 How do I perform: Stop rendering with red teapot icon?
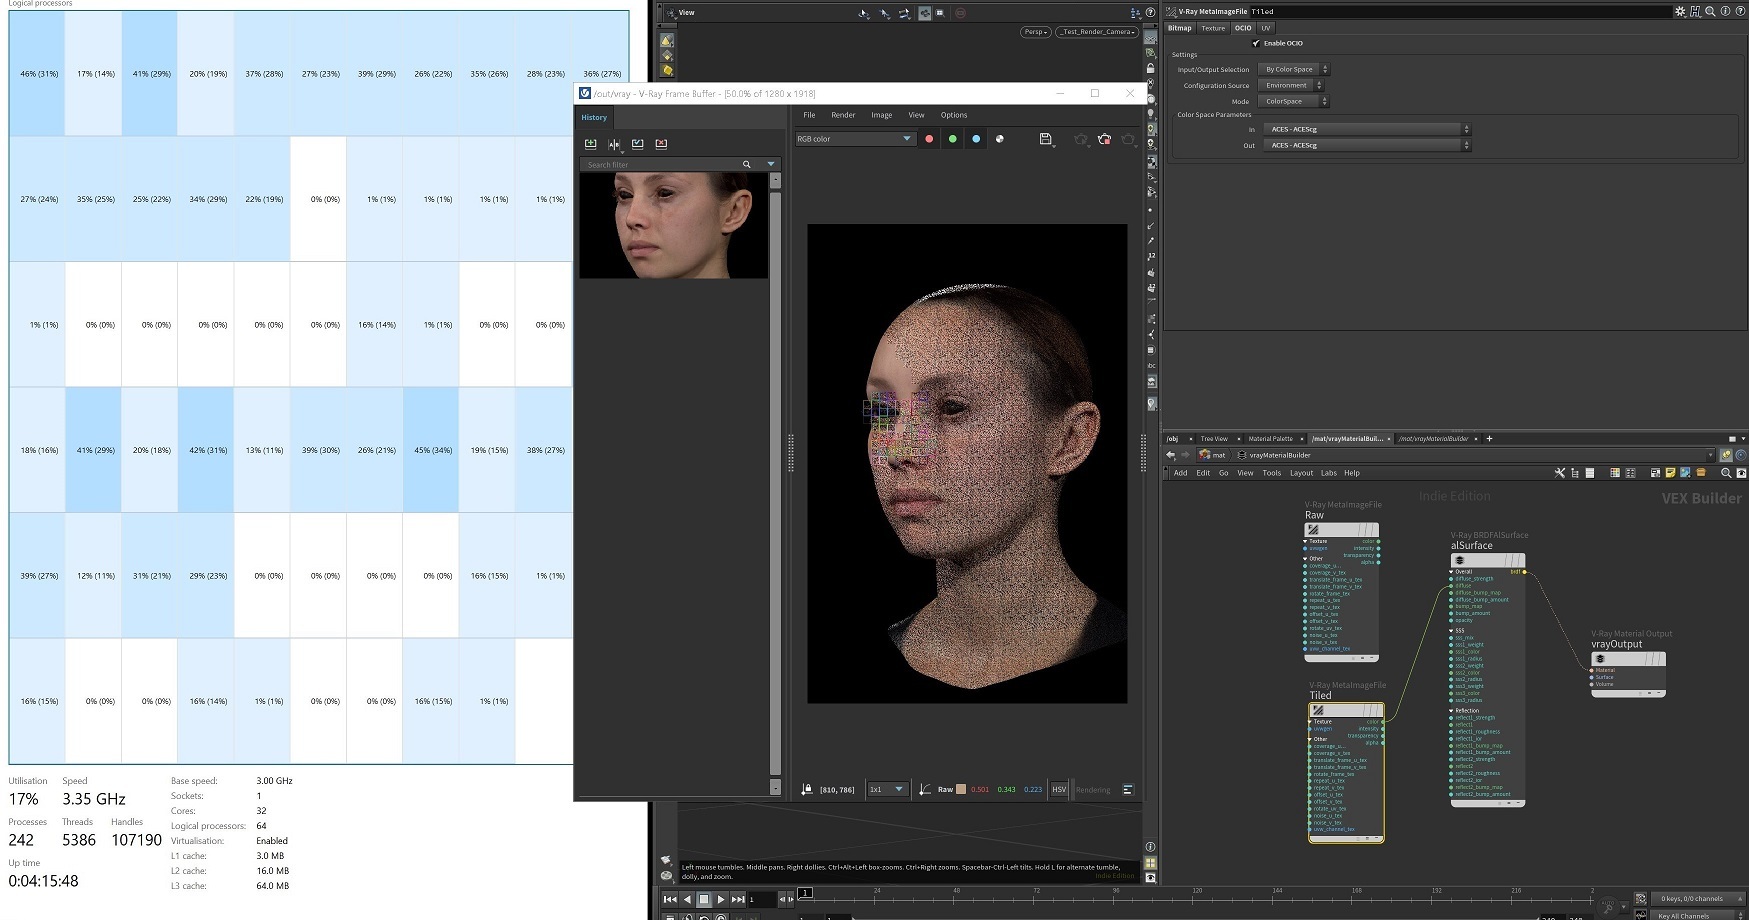(x=1105, y=139)
